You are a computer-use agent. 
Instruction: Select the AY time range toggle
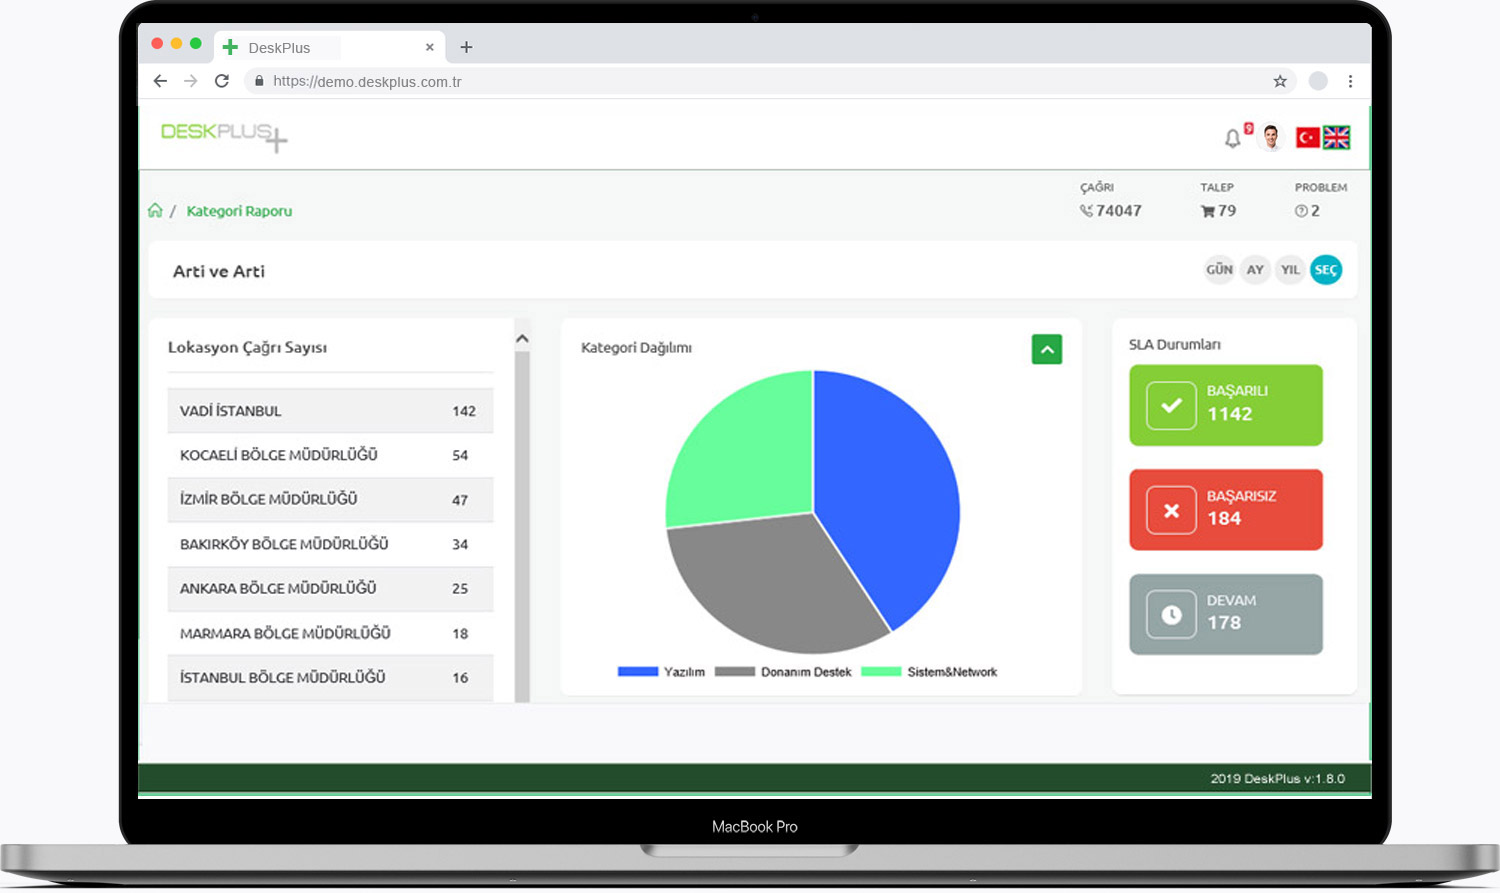point(1255,270)
